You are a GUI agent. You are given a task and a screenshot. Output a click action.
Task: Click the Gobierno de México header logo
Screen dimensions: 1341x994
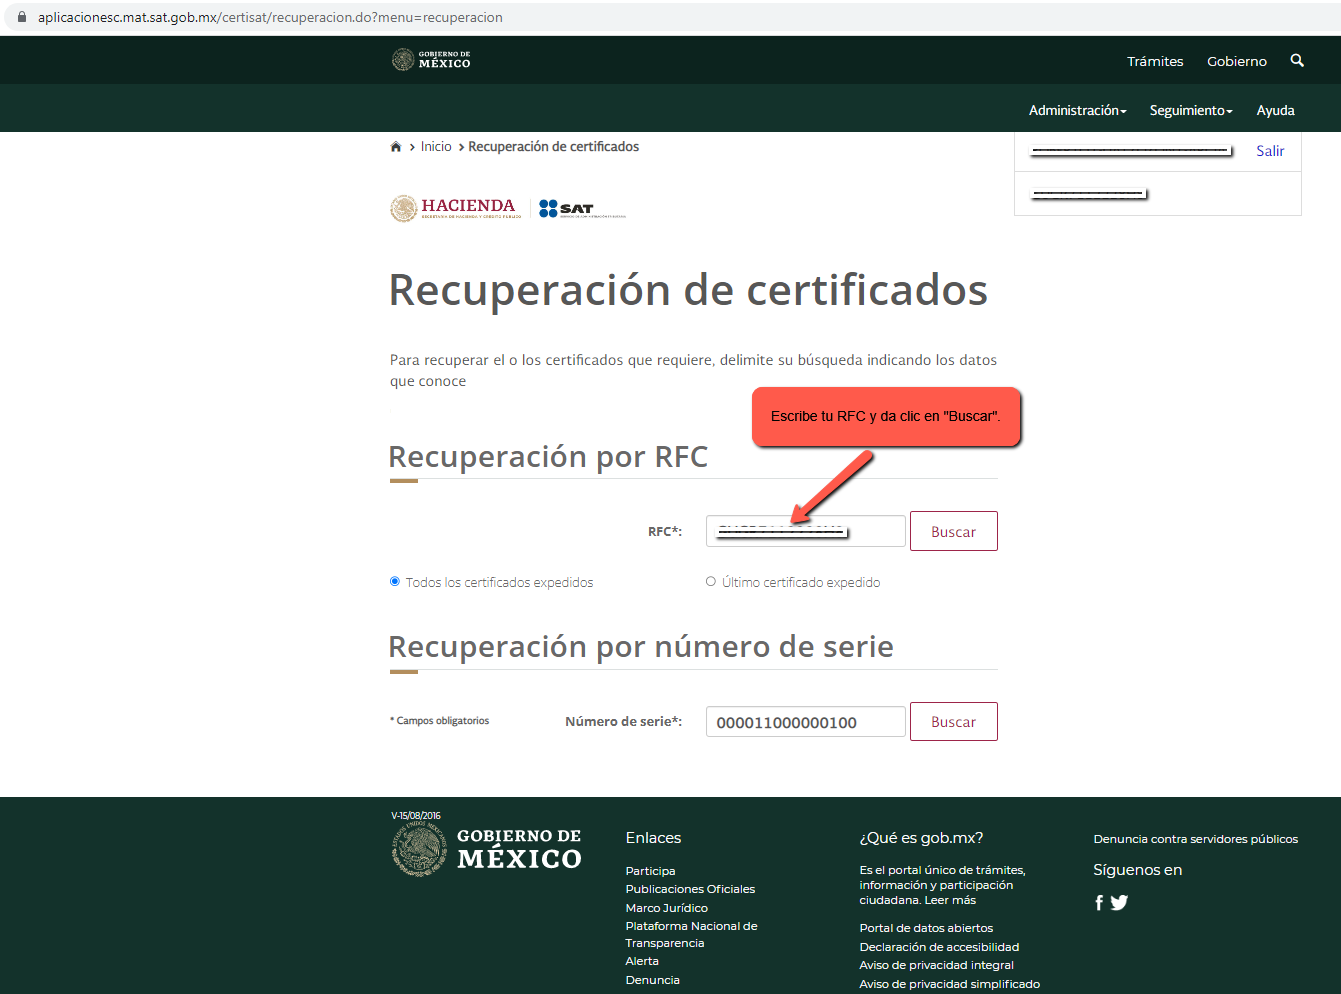pyautogui.click(x=431, y=60)
